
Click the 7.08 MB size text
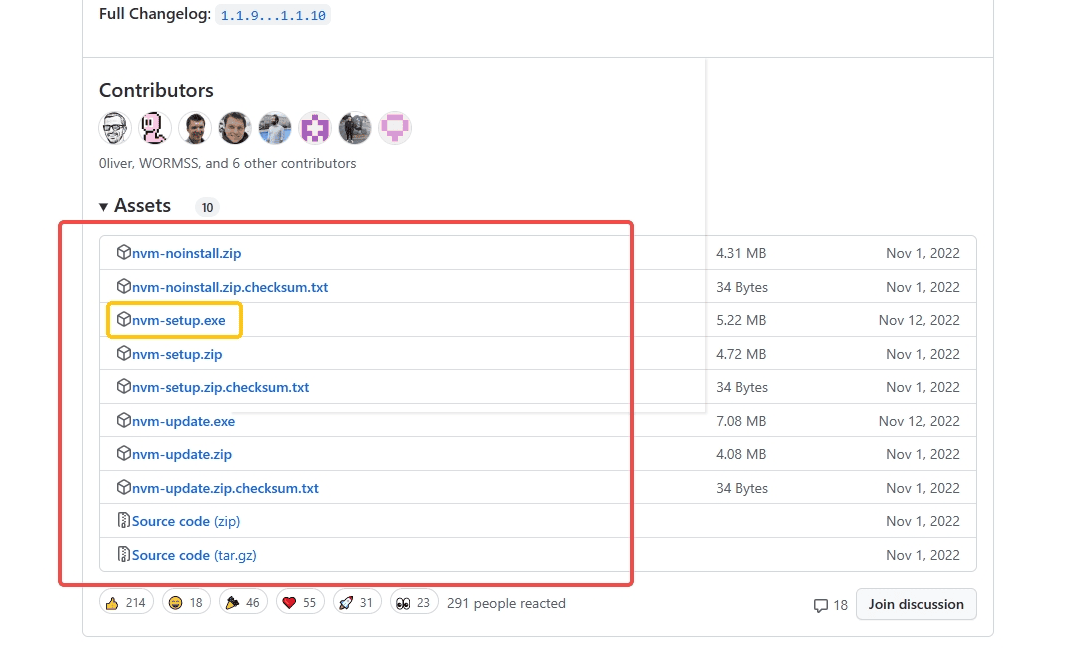pyautogui.click(x=741, y=421)
